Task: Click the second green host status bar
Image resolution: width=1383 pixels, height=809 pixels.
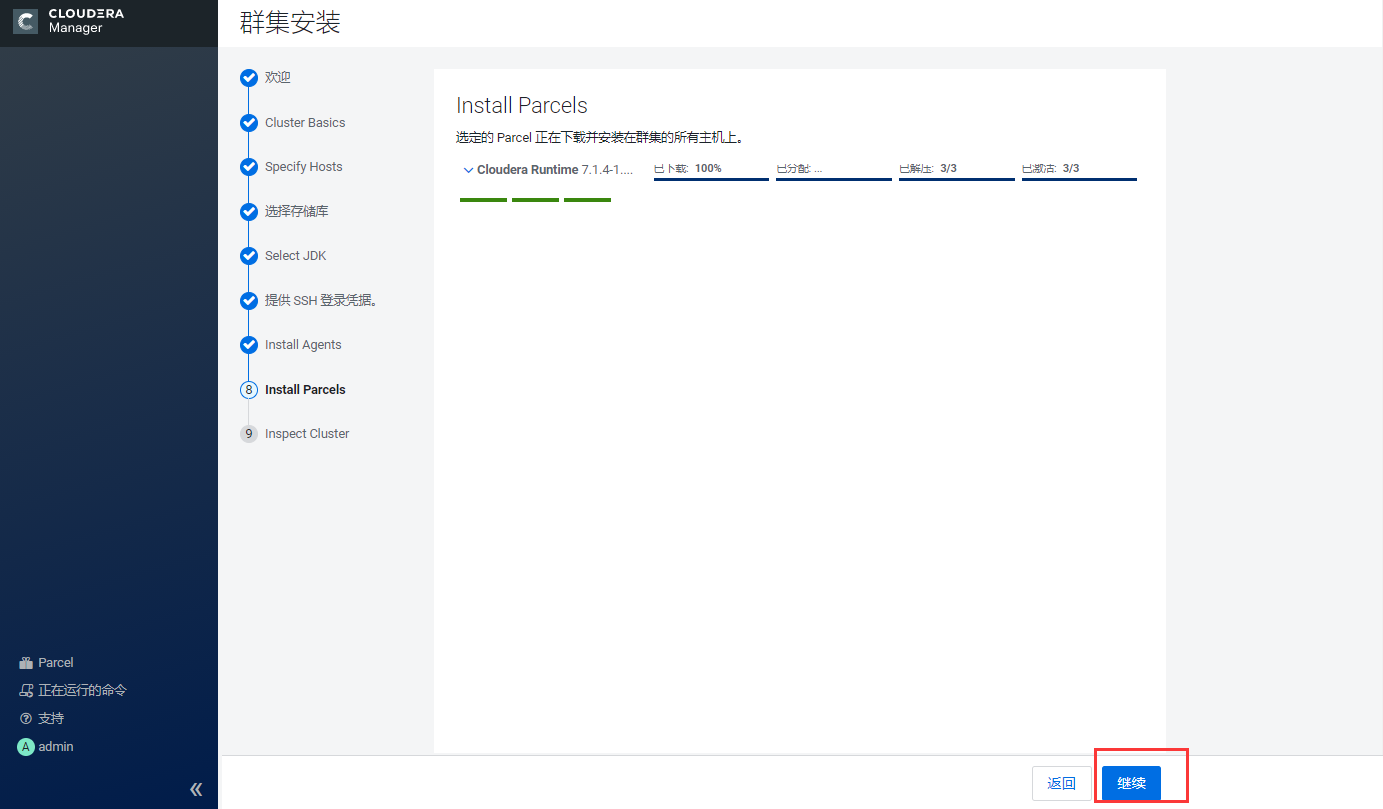Action: click(x=535, y=200)
